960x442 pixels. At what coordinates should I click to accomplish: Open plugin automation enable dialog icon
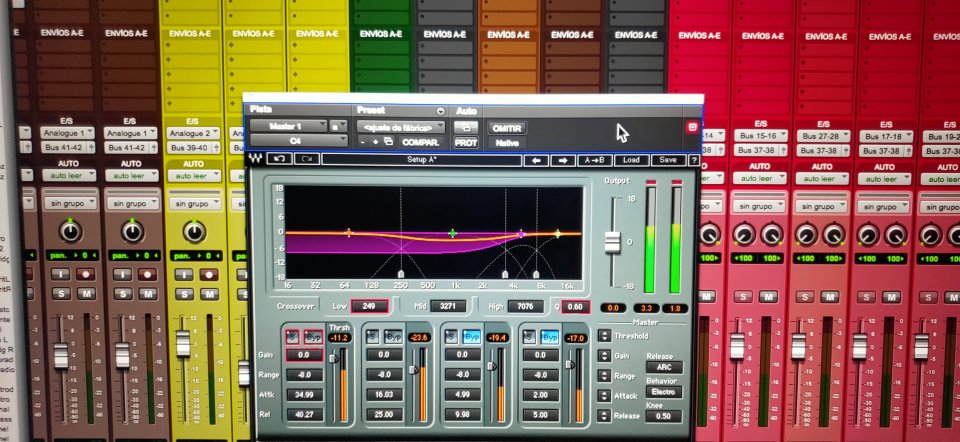[x=466, y=127]
